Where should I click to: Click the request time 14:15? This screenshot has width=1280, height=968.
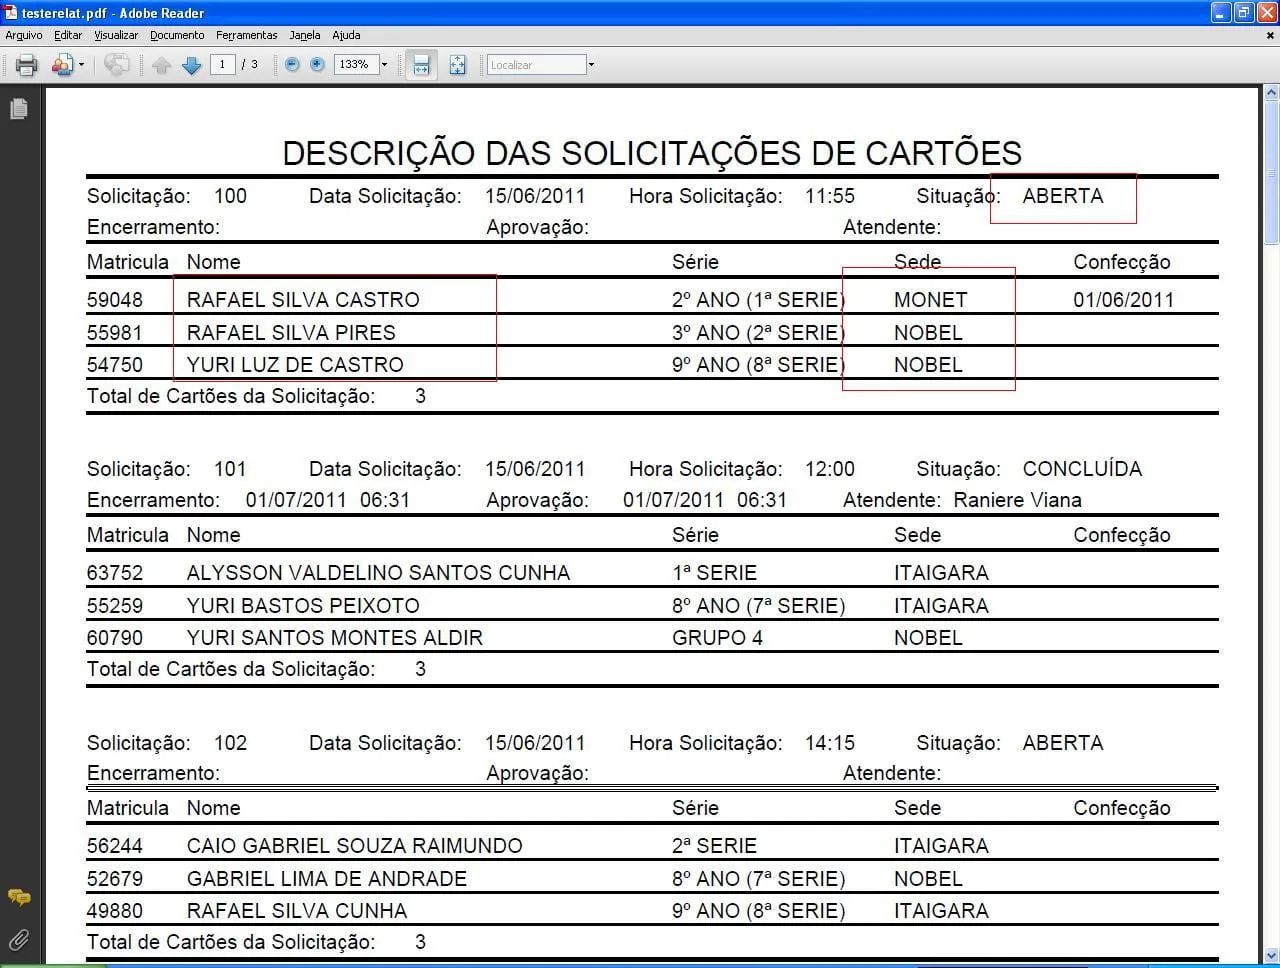(830, 743)
